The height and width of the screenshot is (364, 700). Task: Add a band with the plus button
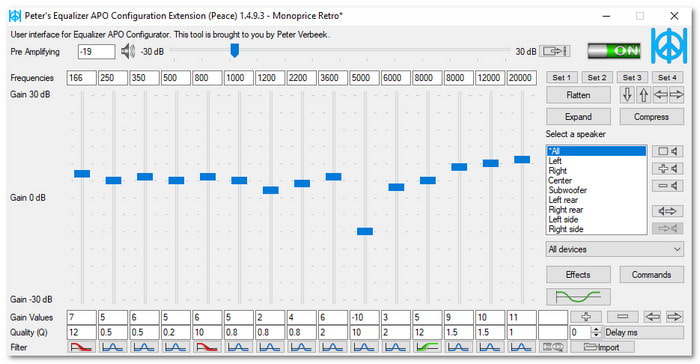586,317
